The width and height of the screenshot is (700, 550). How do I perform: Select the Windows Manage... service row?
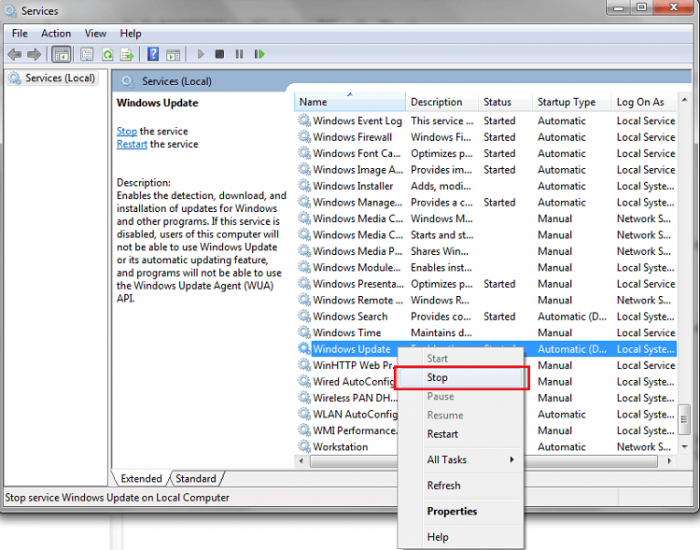point(486,202)
